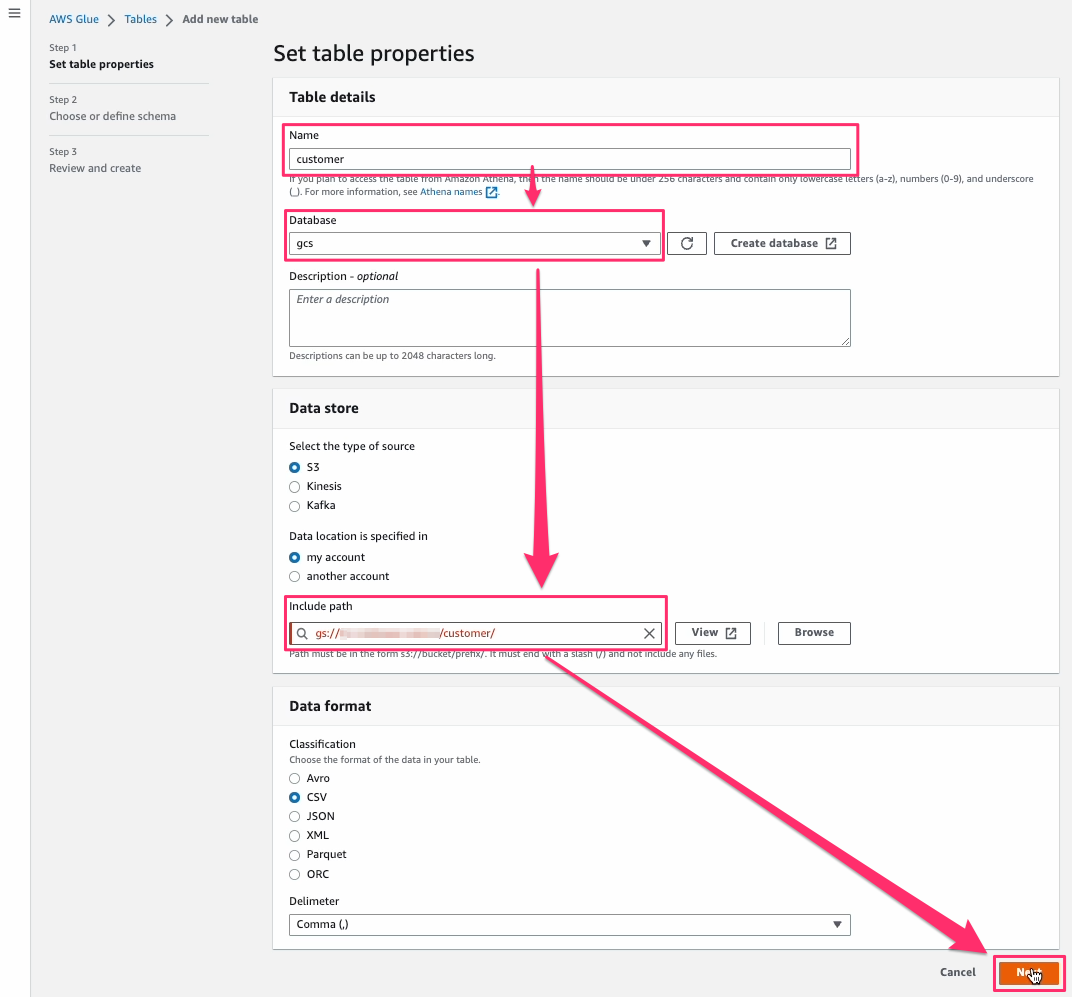Choose 'another account' data location
Screen dimensions: 1072x997
coord(295,577)
